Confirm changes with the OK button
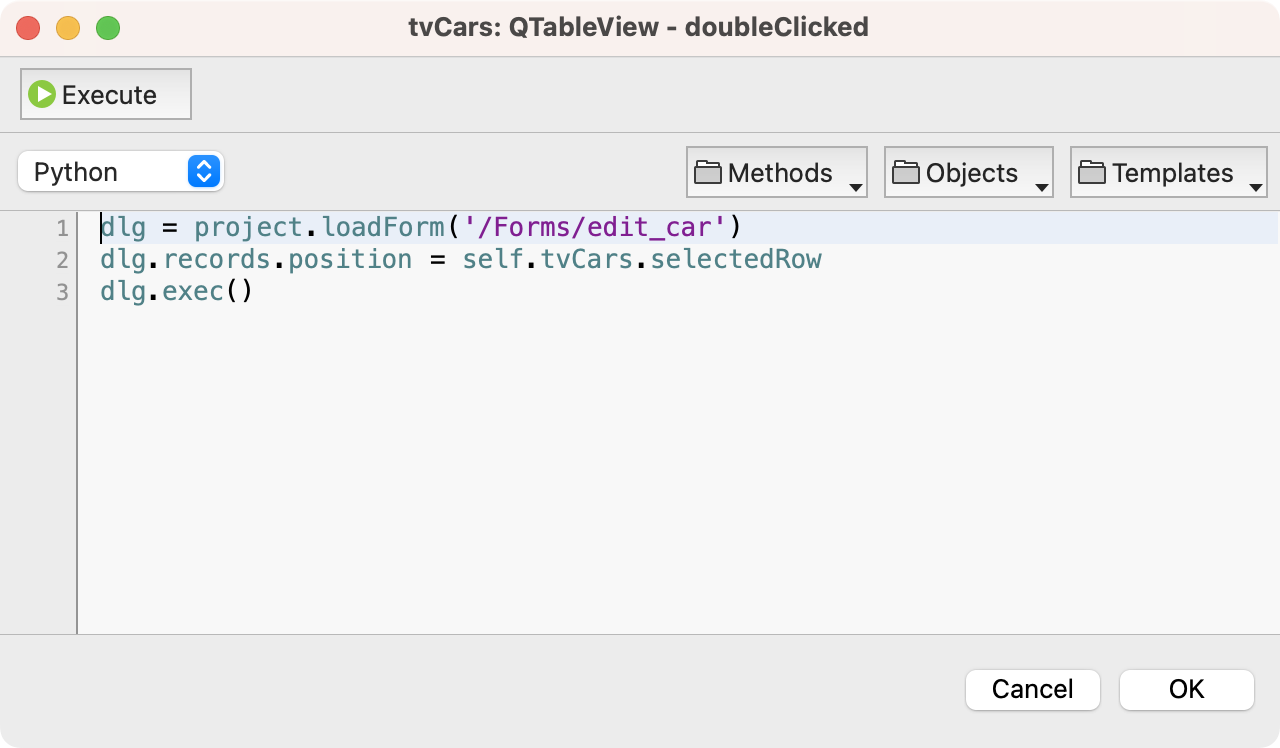Image resolution: width=1280 pixels, height=748 pixels. click(1186, 689)
